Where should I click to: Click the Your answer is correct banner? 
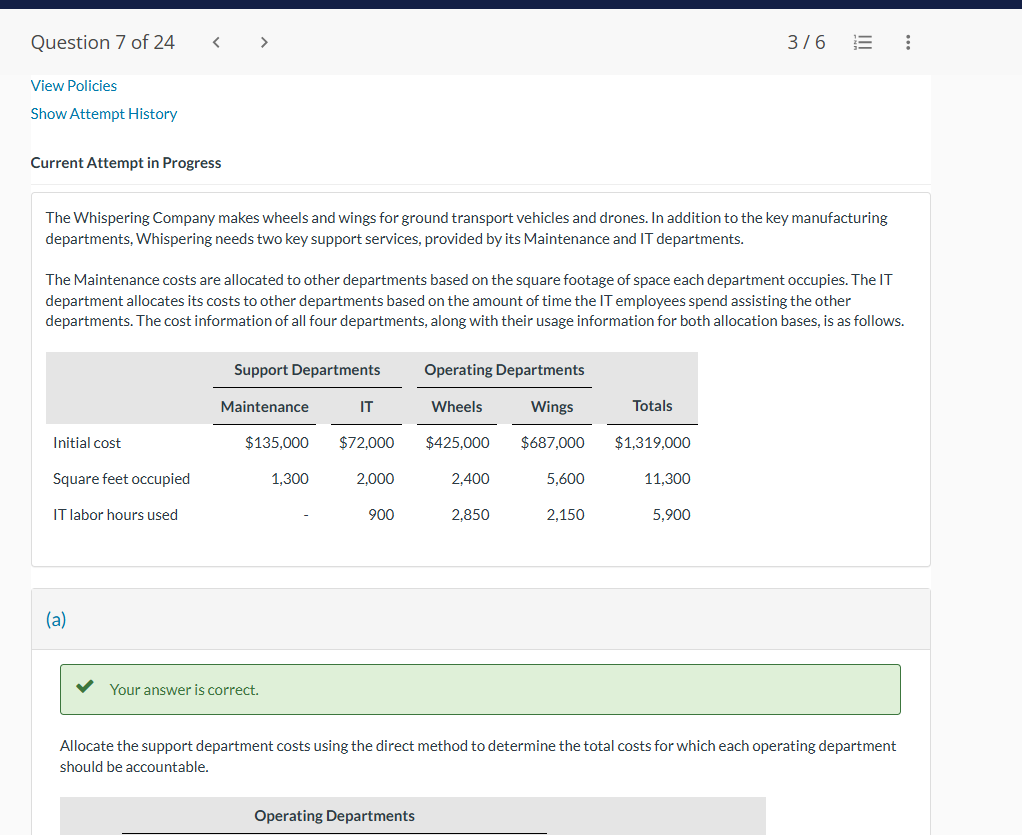480,689
